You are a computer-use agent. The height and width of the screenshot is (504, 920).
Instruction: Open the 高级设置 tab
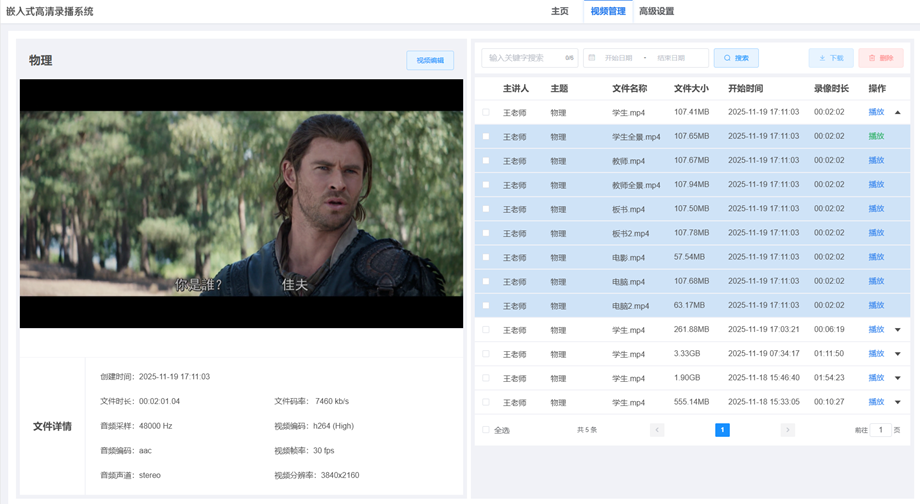(x=656, y=11)
